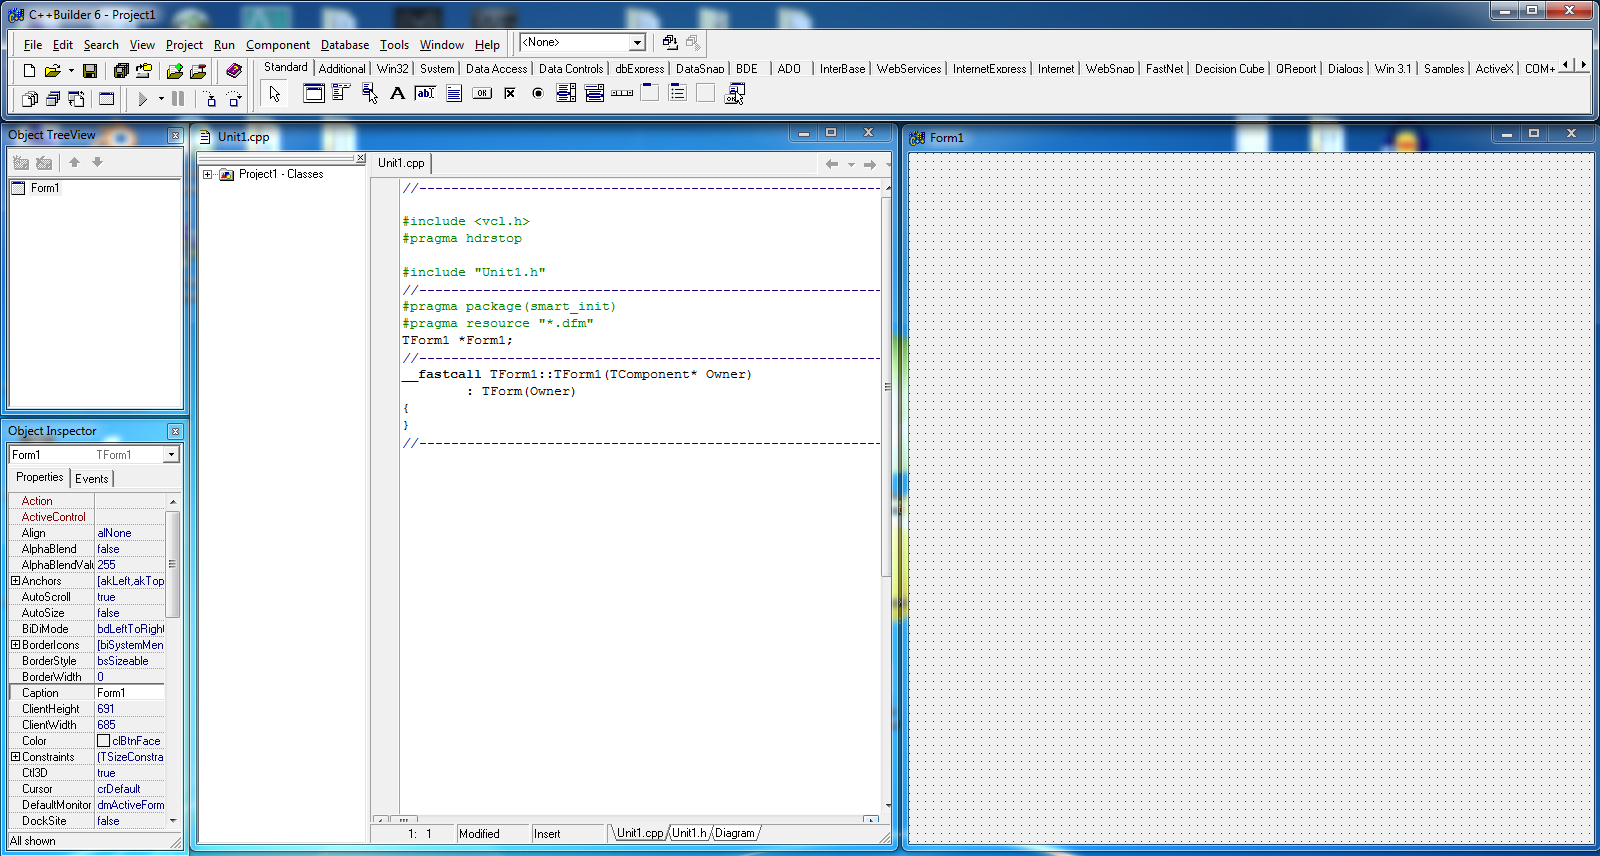Pick the ComboBox component icon

click(x=593, y=93)
